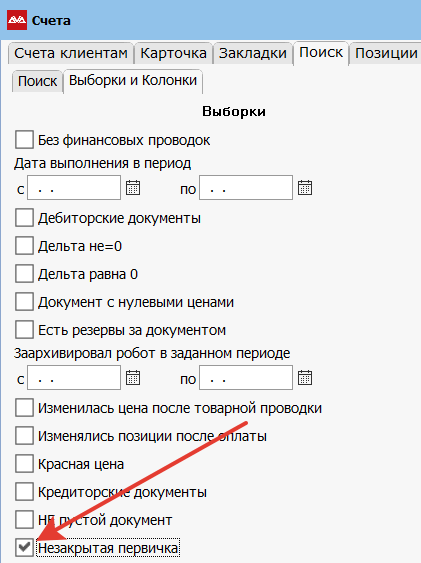Go to 'Закладки' tab
Image resolution: width=421 pixels, height=563 pixels.
[x=253, y=53]
